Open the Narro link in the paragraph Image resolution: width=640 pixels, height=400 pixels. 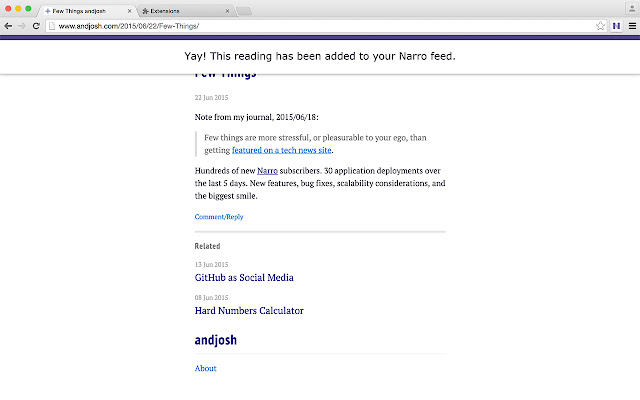[267, 171]
